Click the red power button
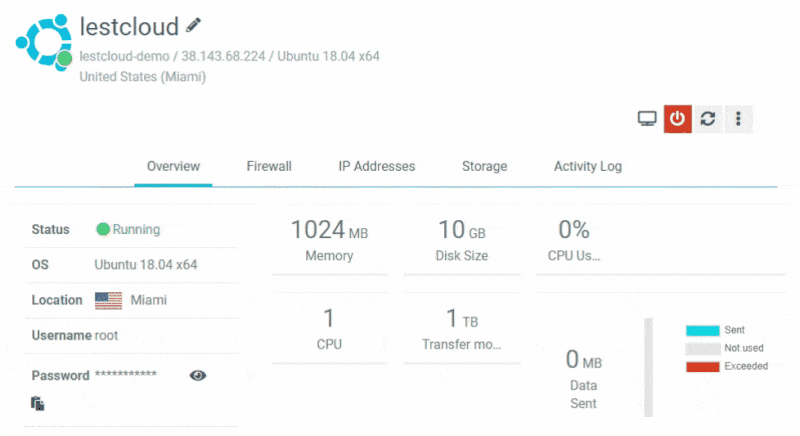 [678, 119]
